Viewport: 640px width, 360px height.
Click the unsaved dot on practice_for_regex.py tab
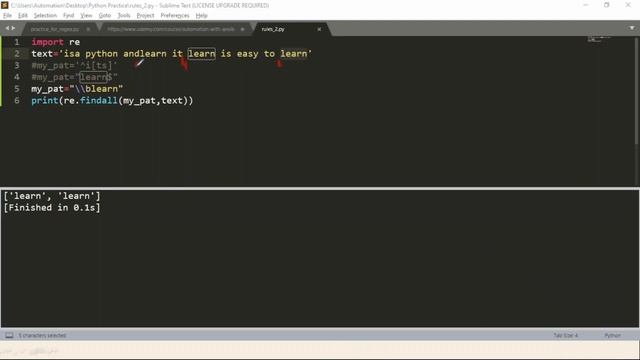(x=88, y=29)
